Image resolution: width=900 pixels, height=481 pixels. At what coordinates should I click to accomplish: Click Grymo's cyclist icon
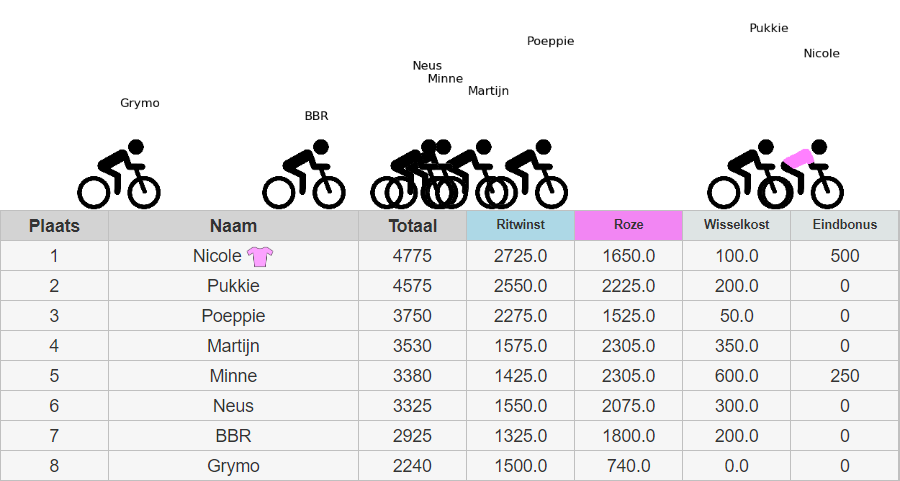pyautogui.click(x=119, y=174)
